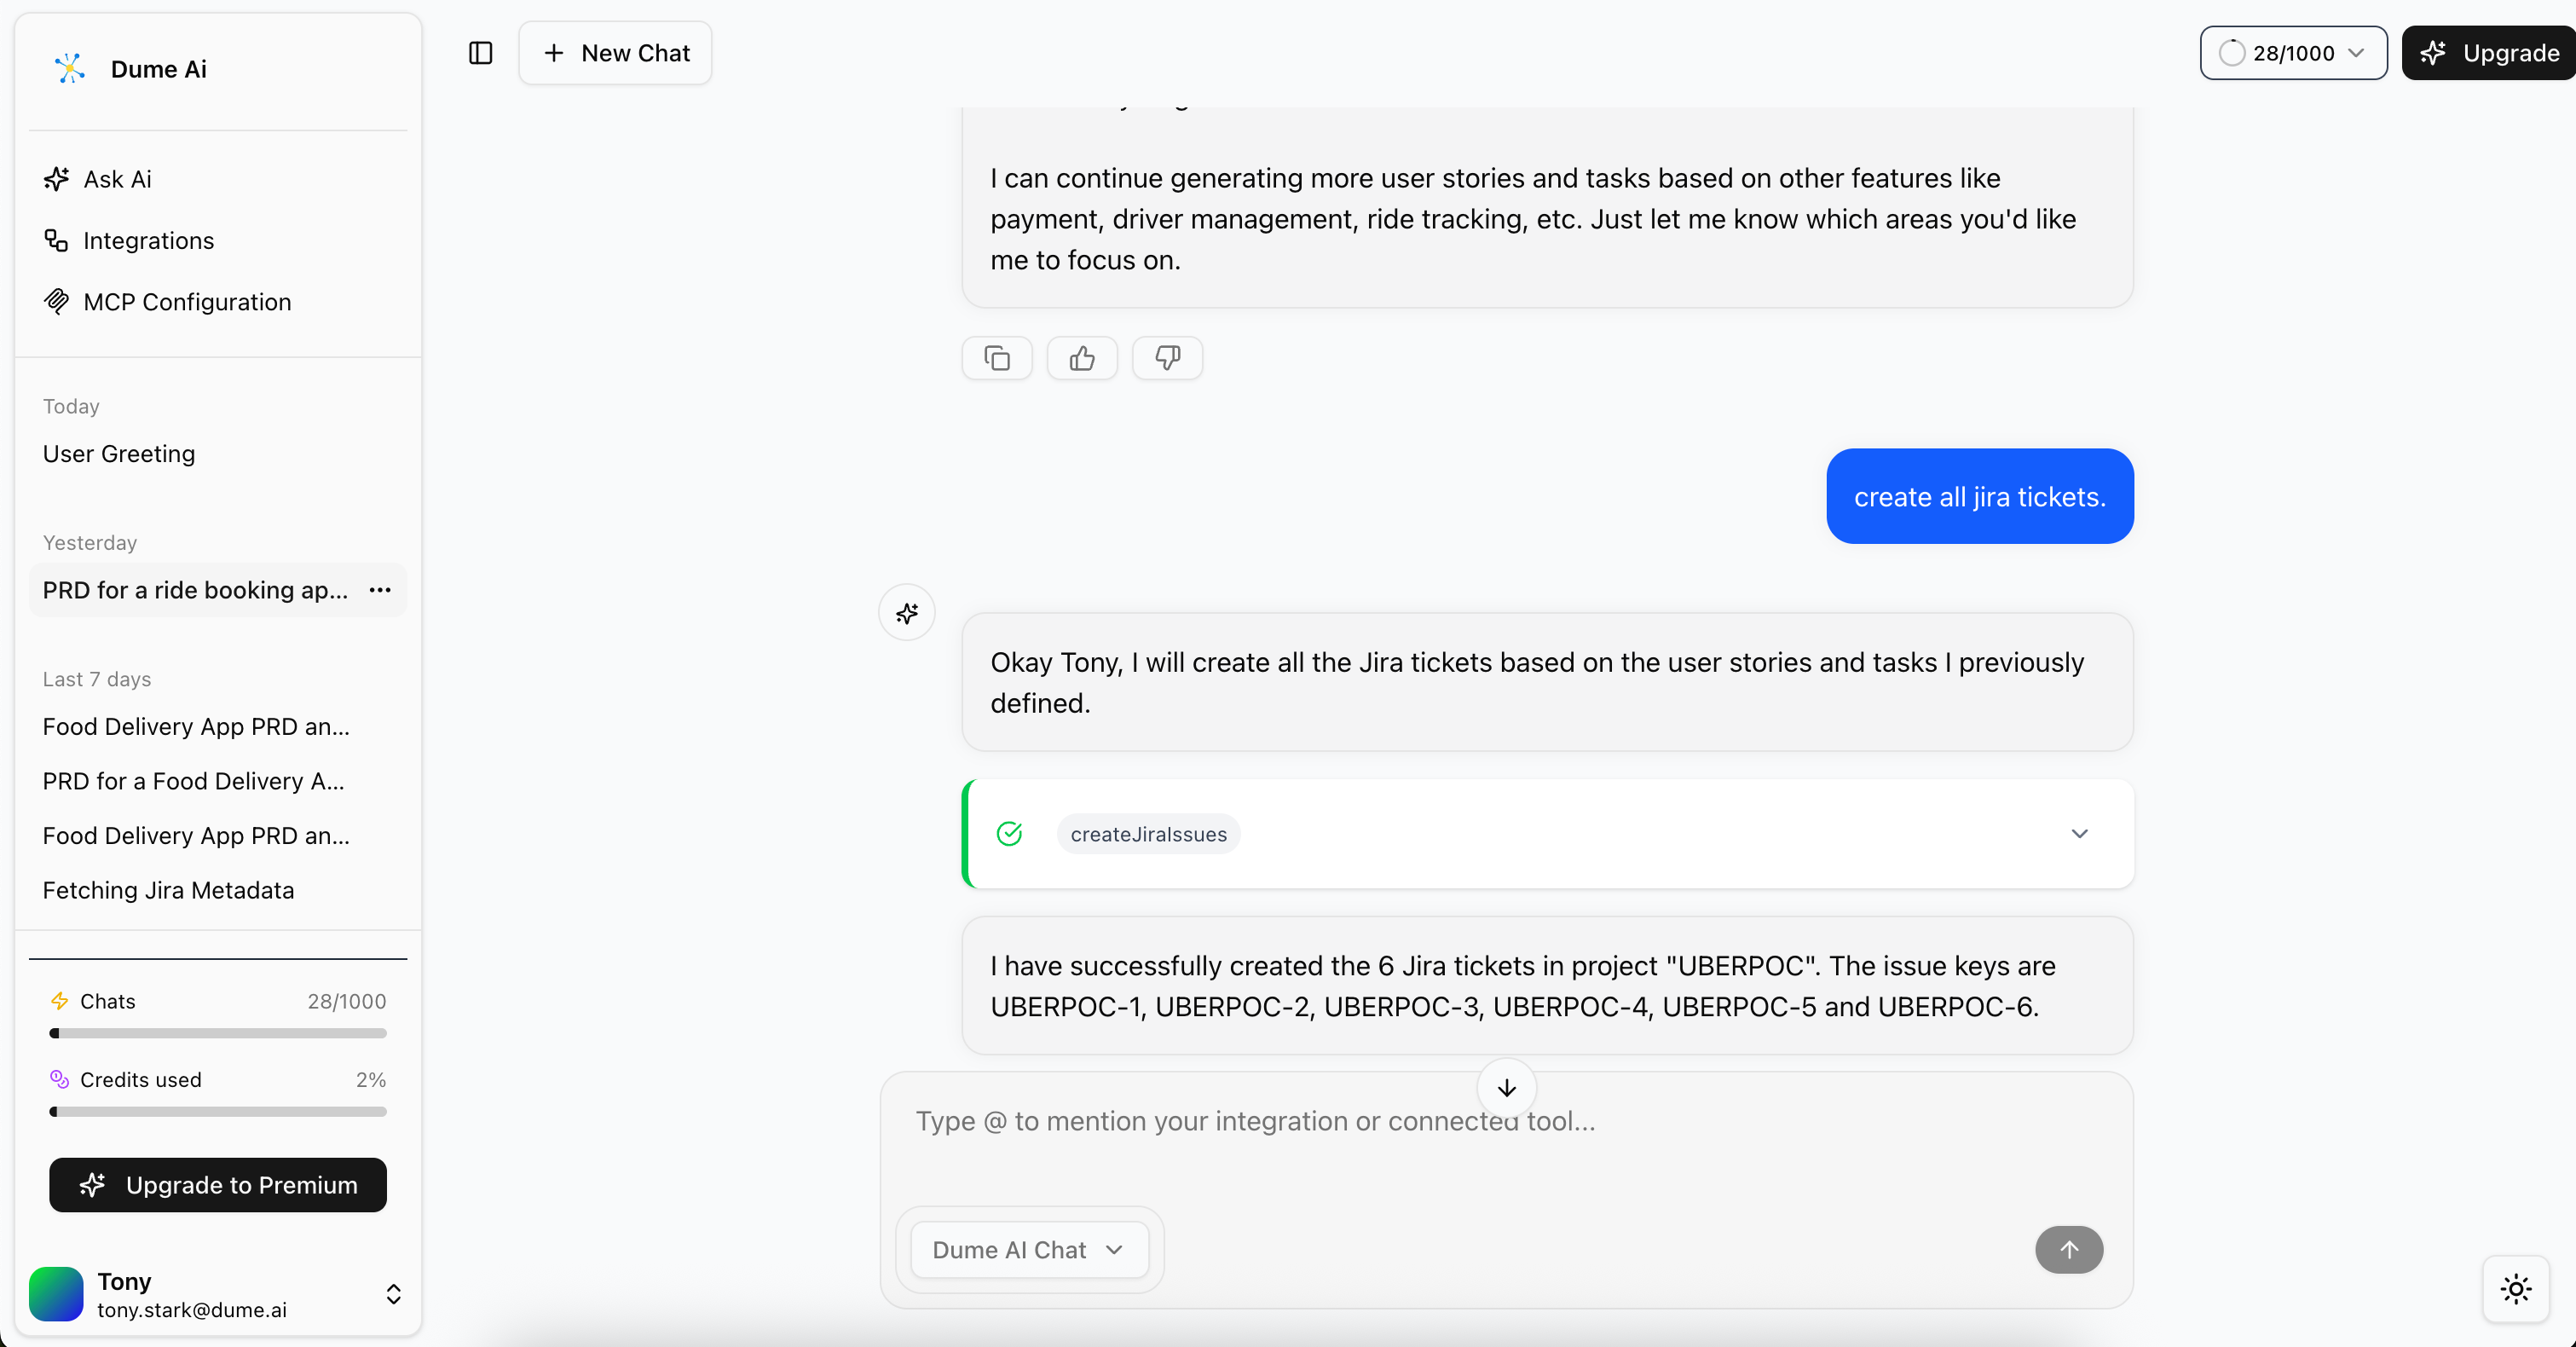Expand the createJiraIssues tool details
This screenshot has height=1347, width=2576.
2080,833
